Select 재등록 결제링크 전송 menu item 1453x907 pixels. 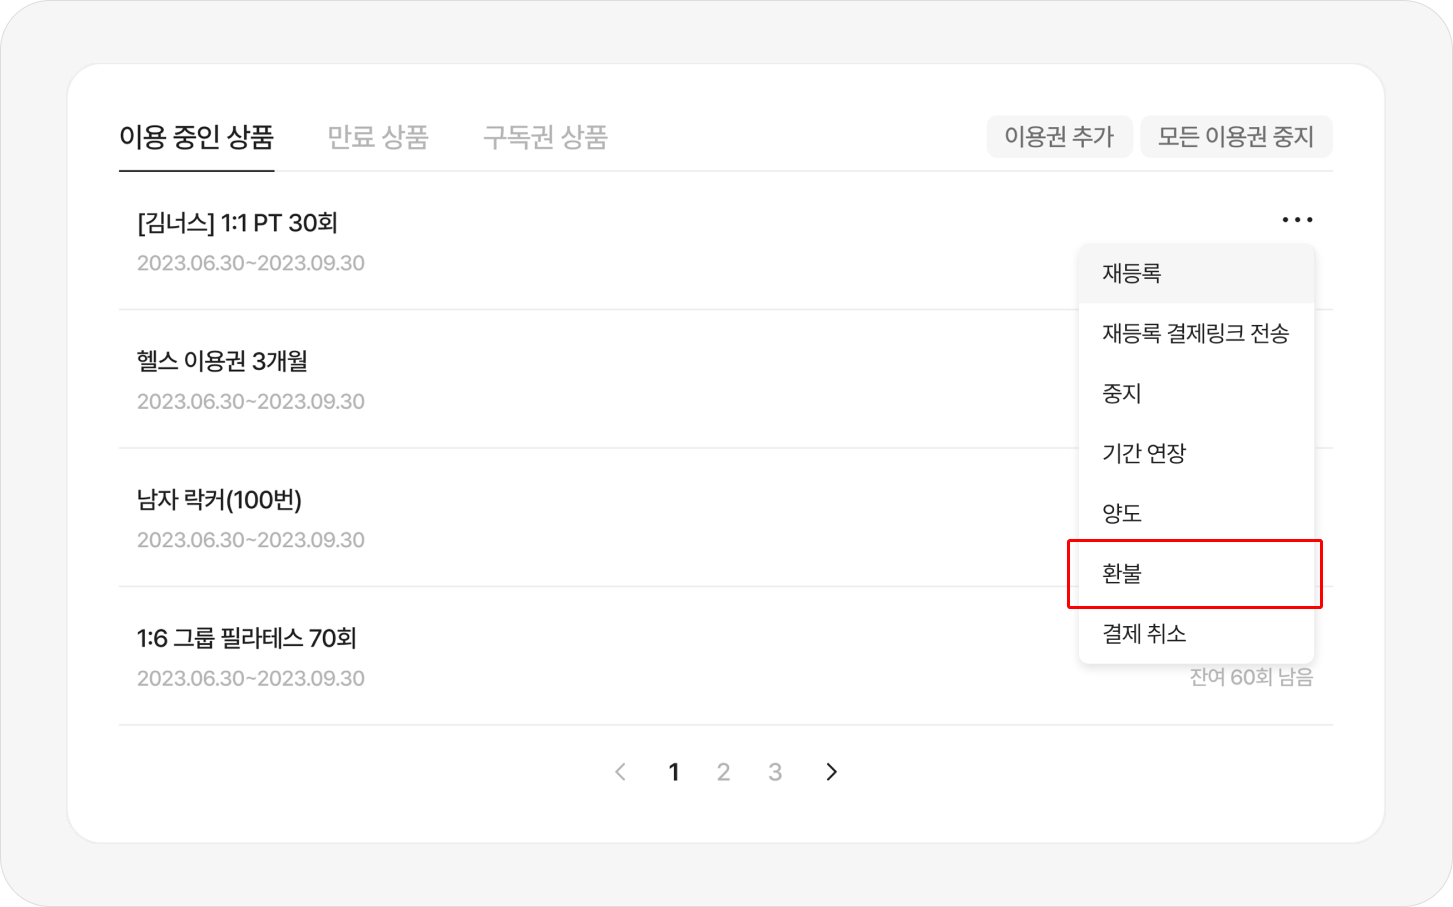pos(1195,334)
